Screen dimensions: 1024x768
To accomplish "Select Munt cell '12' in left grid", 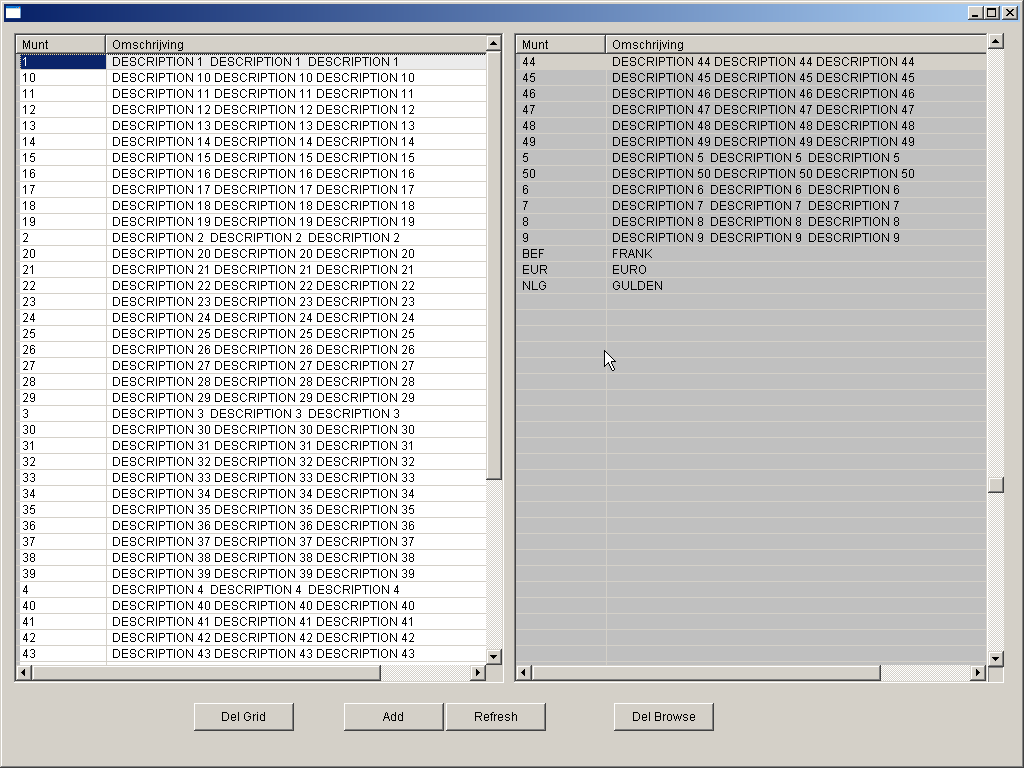I will click(61, 110).
